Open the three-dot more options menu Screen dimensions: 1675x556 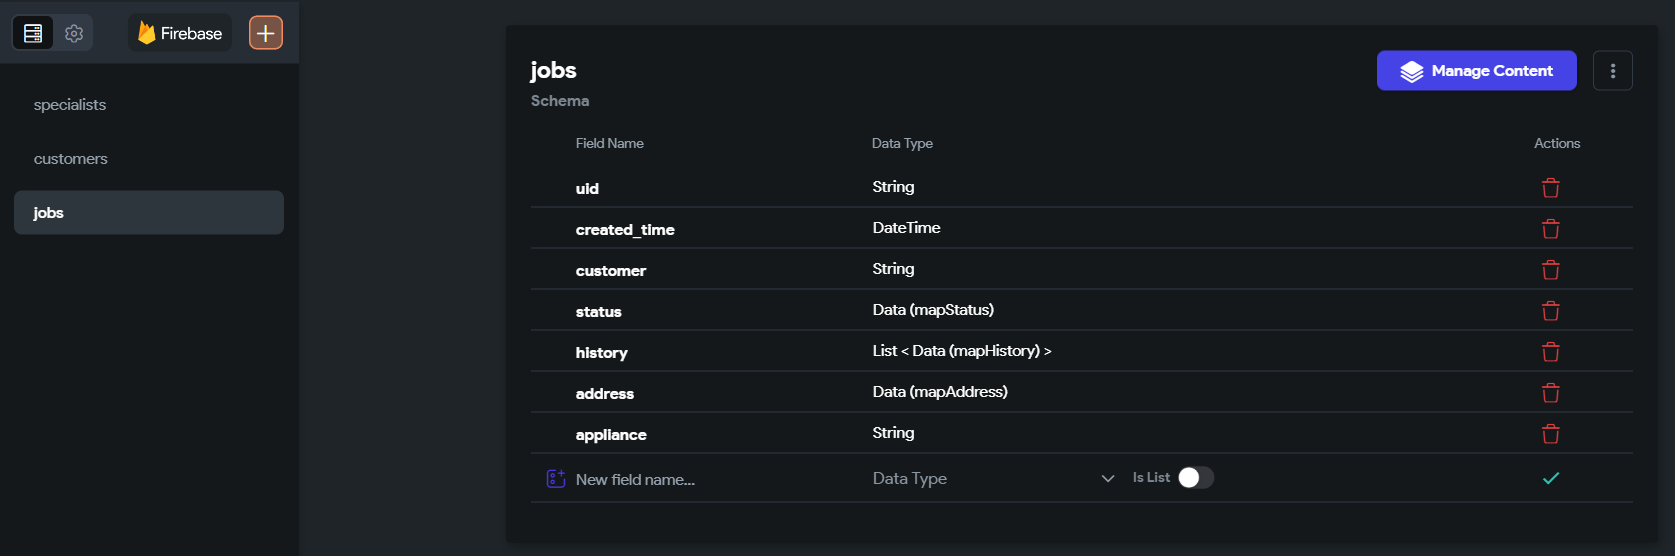coord(1612,71)
